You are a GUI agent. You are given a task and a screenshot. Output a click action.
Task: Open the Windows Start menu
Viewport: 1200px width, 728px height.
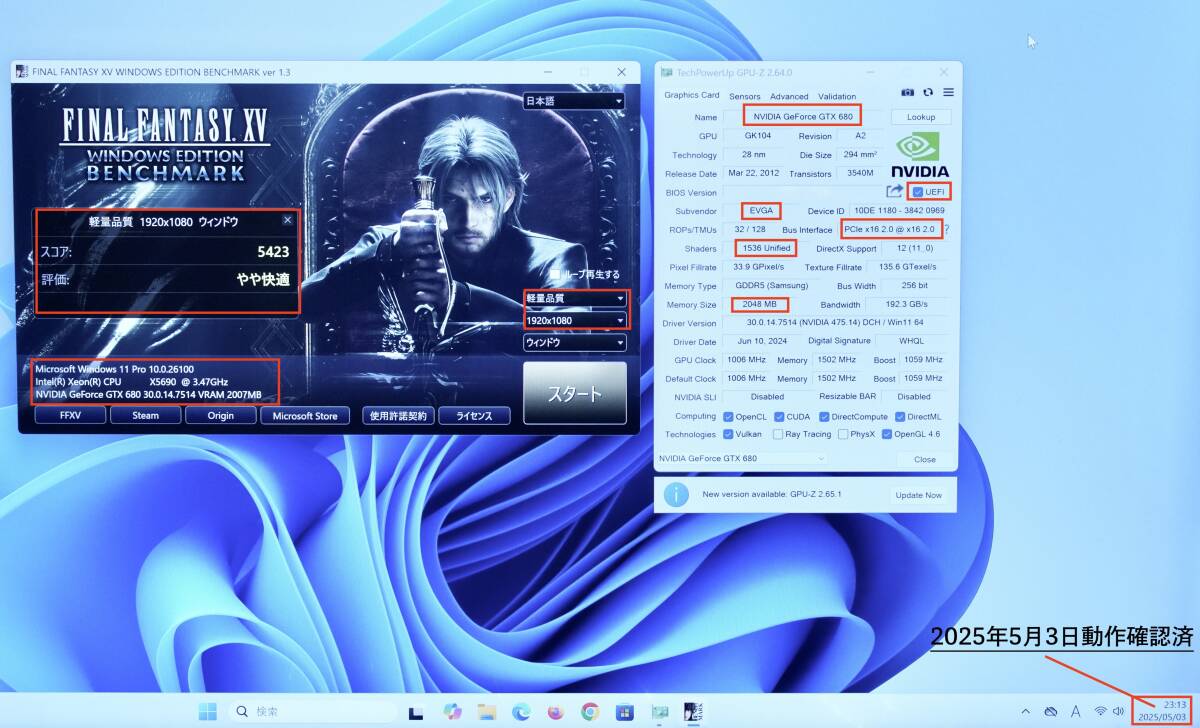208,712
